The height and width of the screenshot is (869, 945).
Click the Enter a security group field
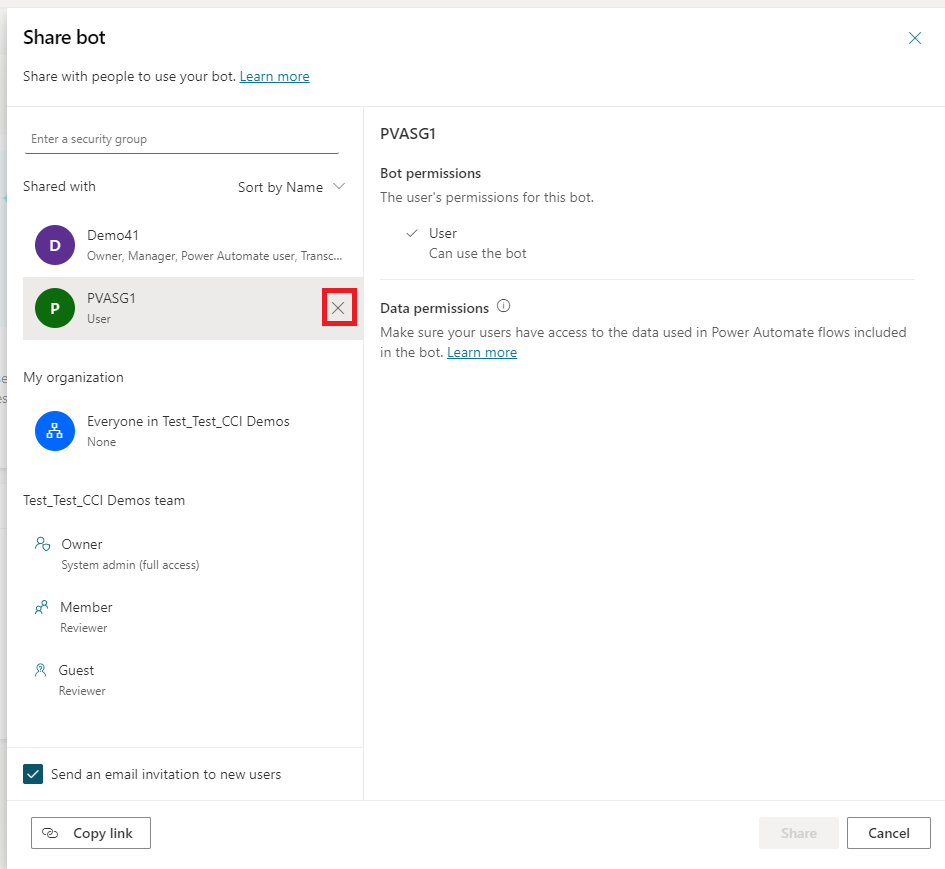181,139
